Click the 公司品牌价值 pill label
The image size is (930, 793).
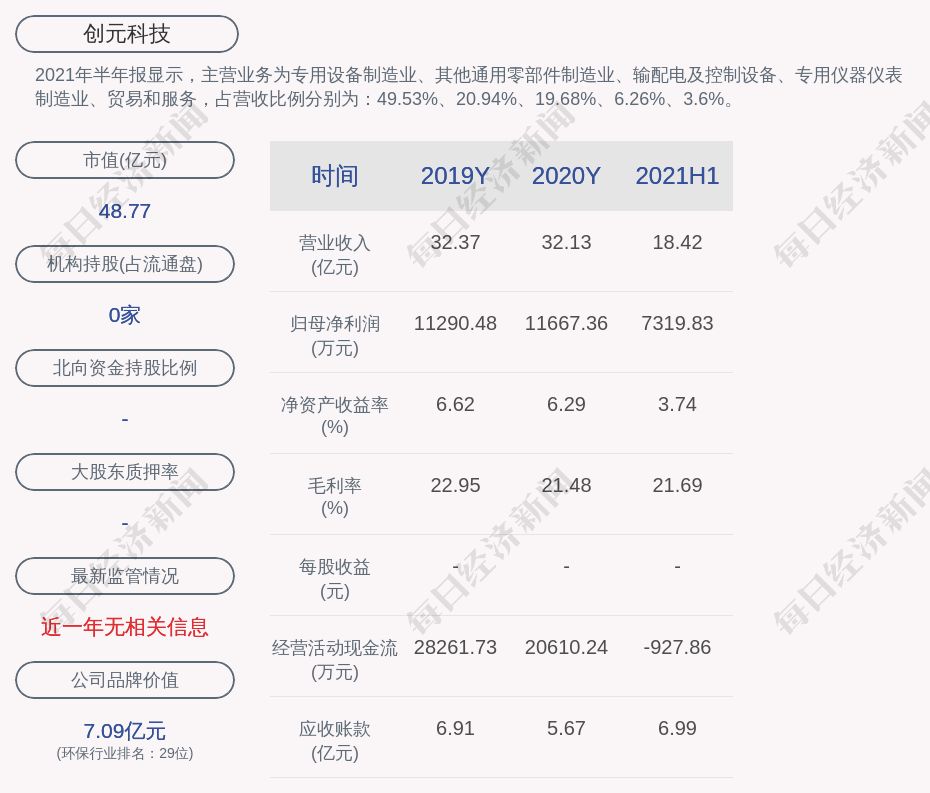(x=125, y=680)
